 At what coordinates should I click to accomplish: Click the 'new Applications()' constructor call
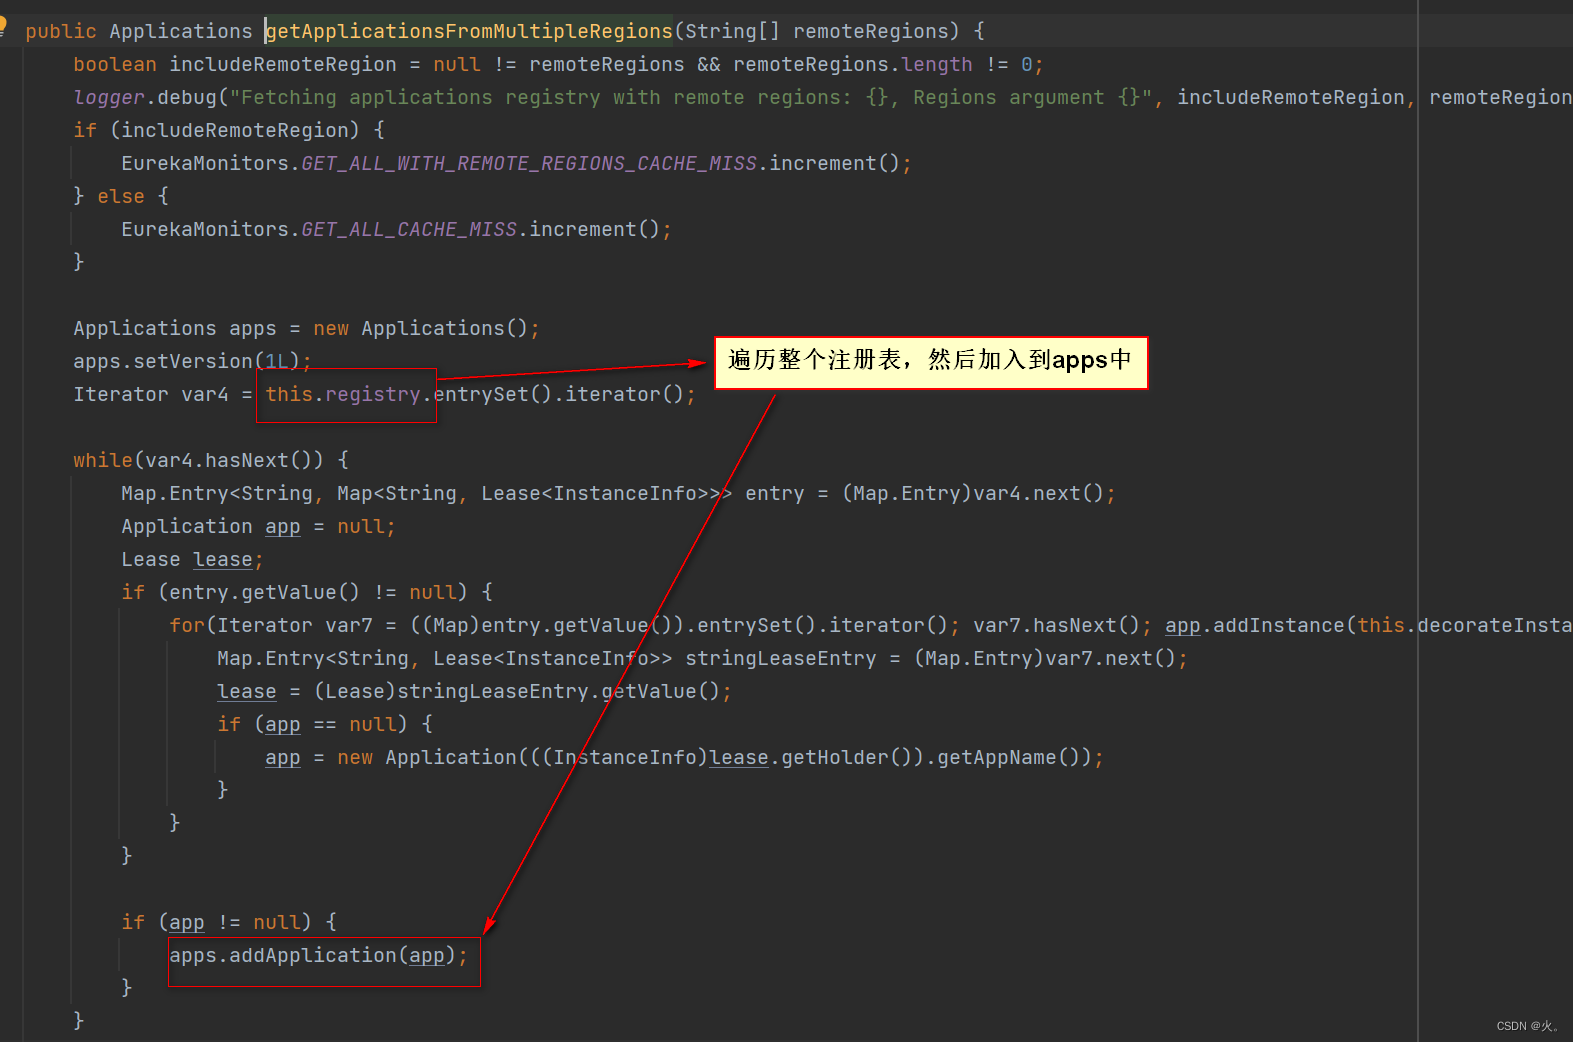(421, 328)
